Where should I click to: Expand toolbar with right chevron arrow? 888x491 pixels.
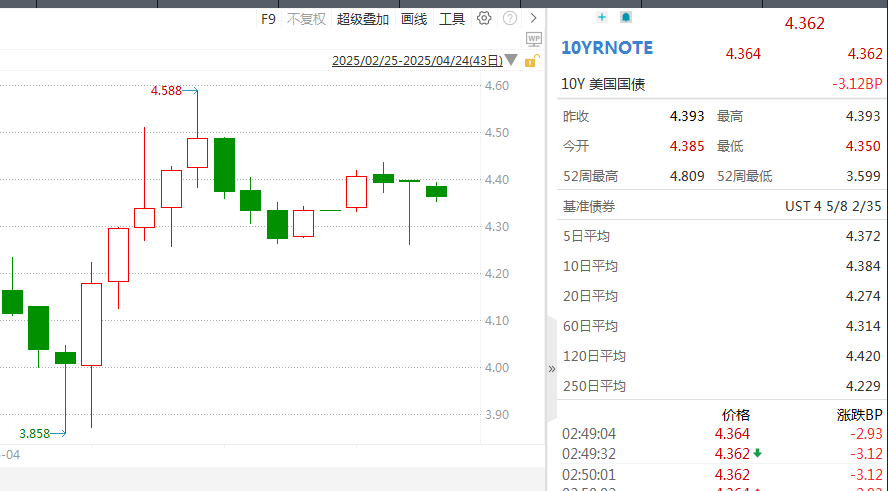click(x=534, y=18)
